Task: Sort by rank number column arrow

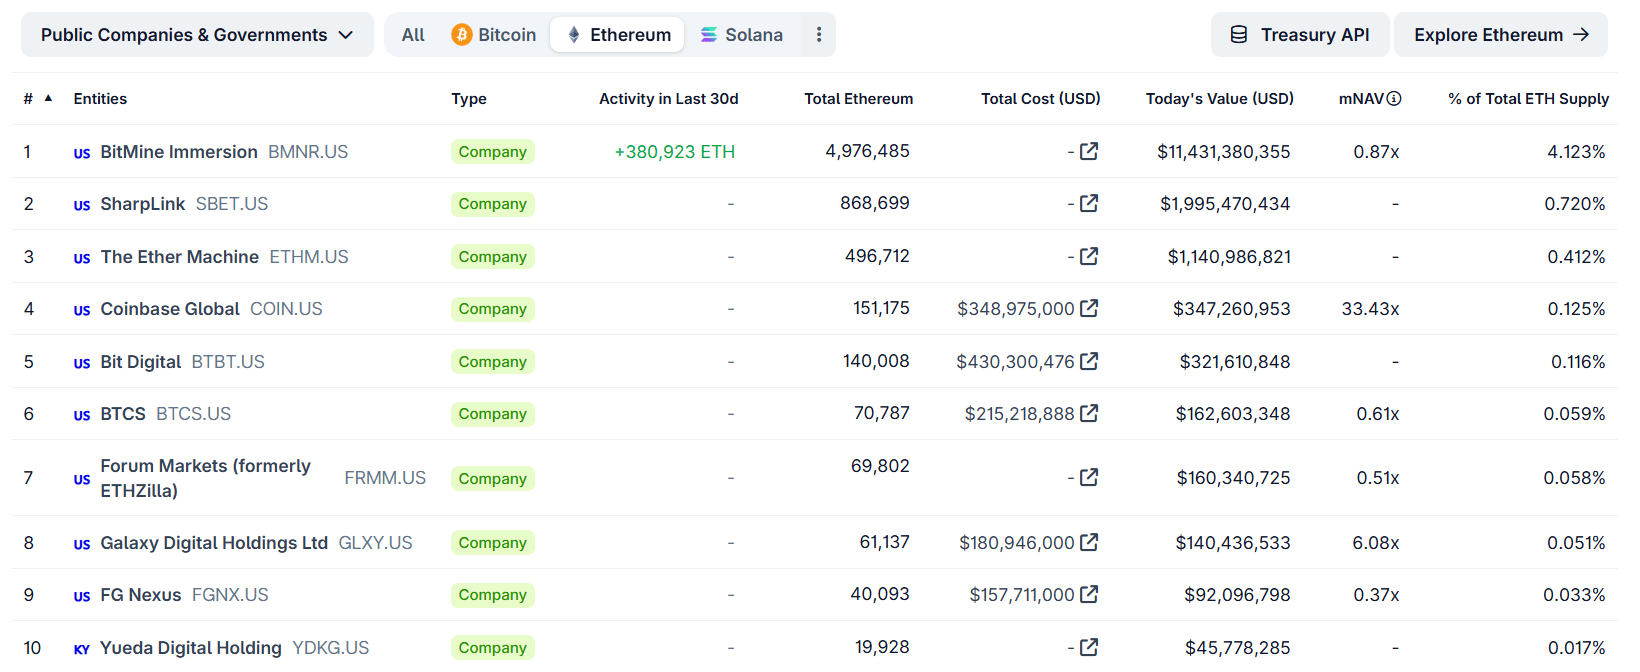Action: tap(48, 98)
